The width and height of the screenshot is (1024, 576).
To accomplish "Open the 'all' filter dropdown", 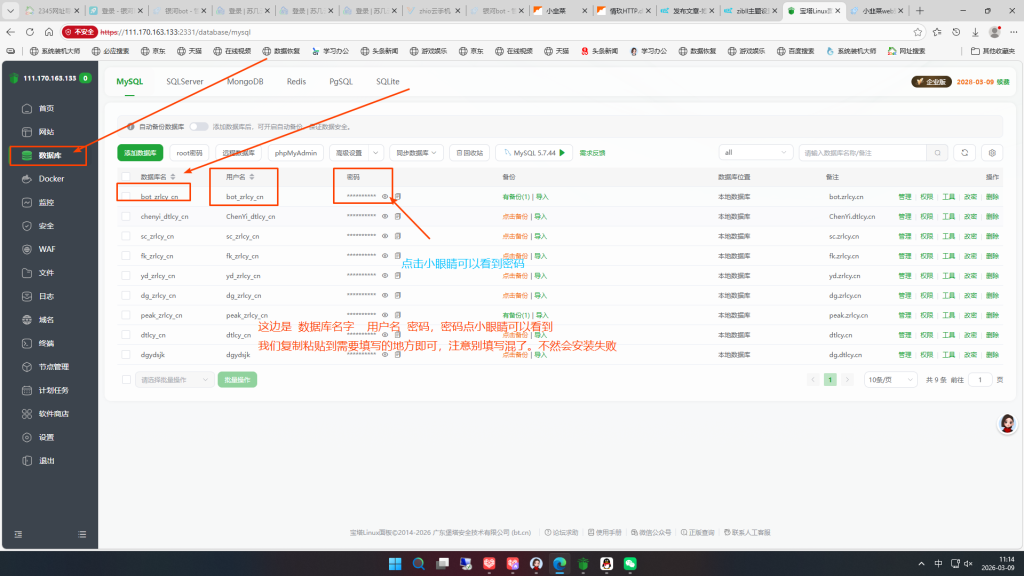I will click(x=756, y=153).
